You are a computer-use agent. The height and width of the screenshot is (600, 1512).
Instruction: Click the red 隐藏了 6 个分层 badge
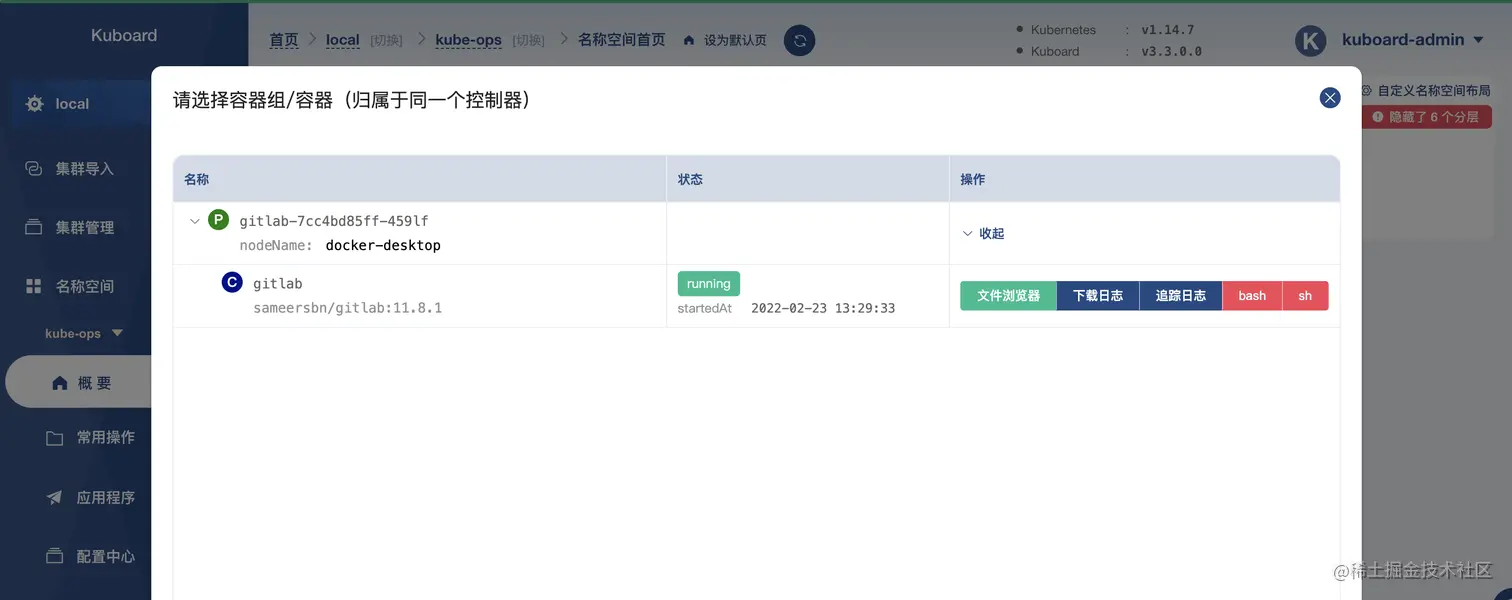pos(1426,117)
